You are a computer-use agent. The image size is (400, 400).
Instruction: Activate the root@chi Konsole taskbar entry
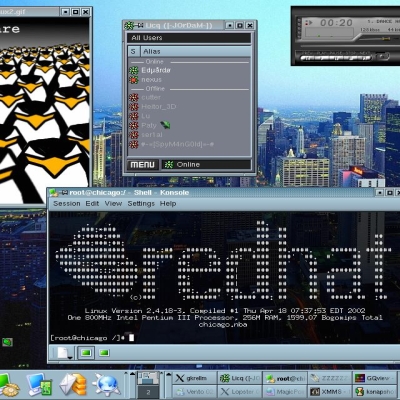pyautogui.click(x=285, y=378)
